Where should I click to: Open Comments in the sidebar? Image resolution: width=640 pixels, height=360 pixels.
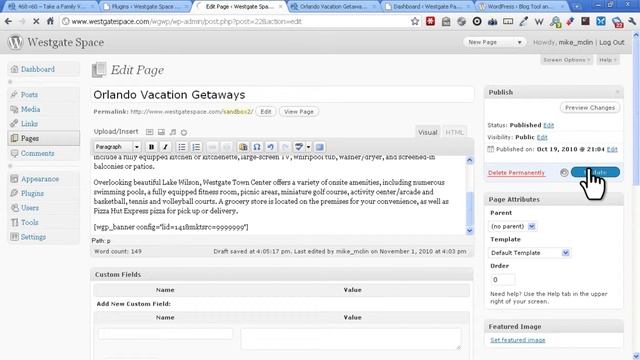(37, 153)
